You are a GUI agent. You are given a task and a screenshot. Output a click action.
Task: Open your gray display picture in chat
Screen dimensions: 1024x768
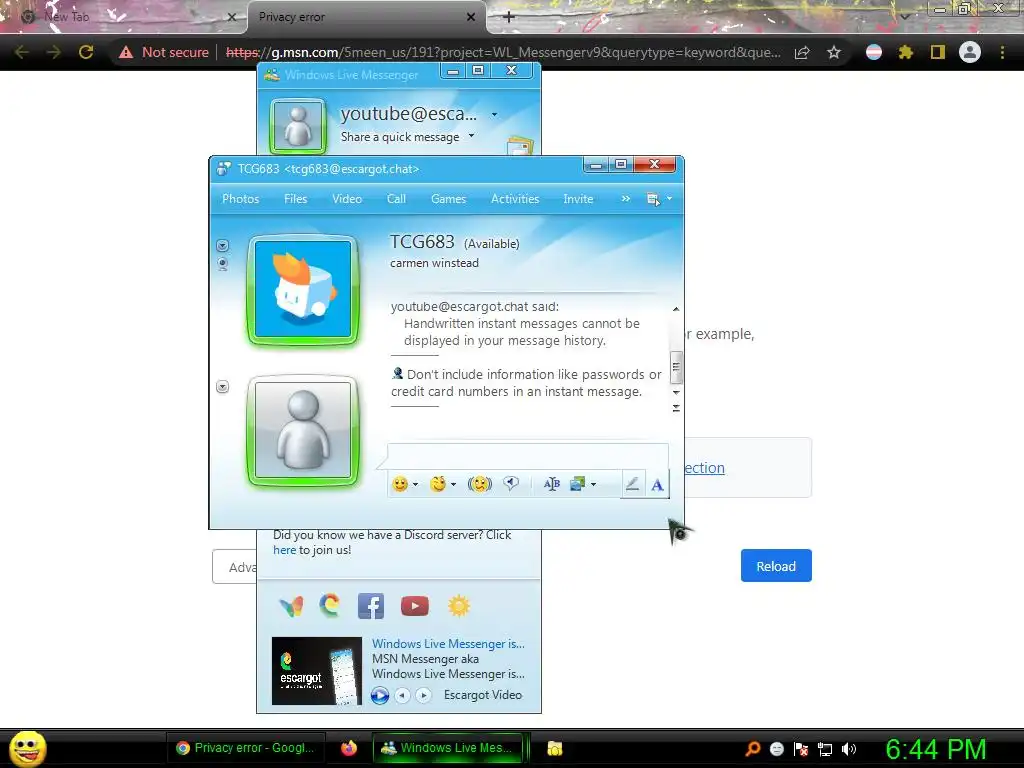(x=302, y=431)
